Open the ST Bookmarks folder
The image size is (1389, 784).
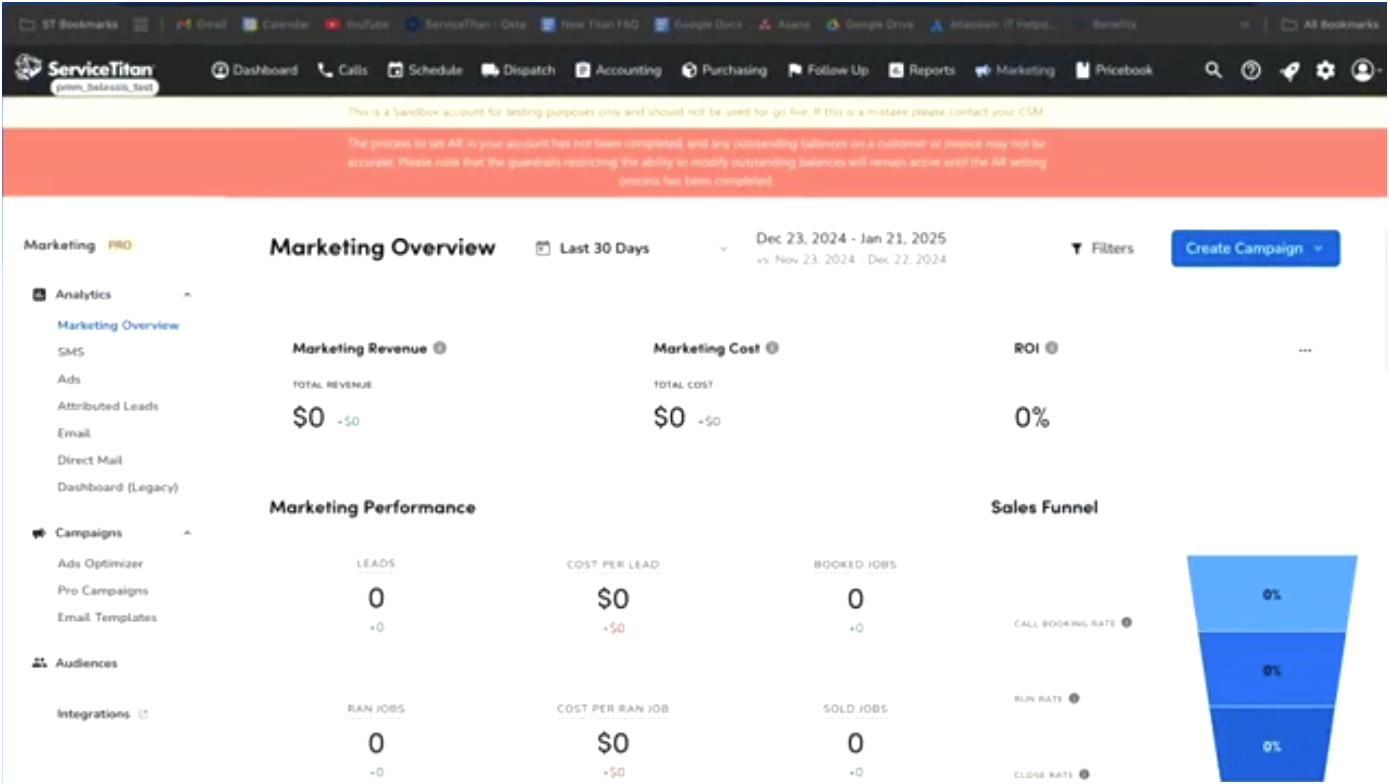[x=68, y=24]
